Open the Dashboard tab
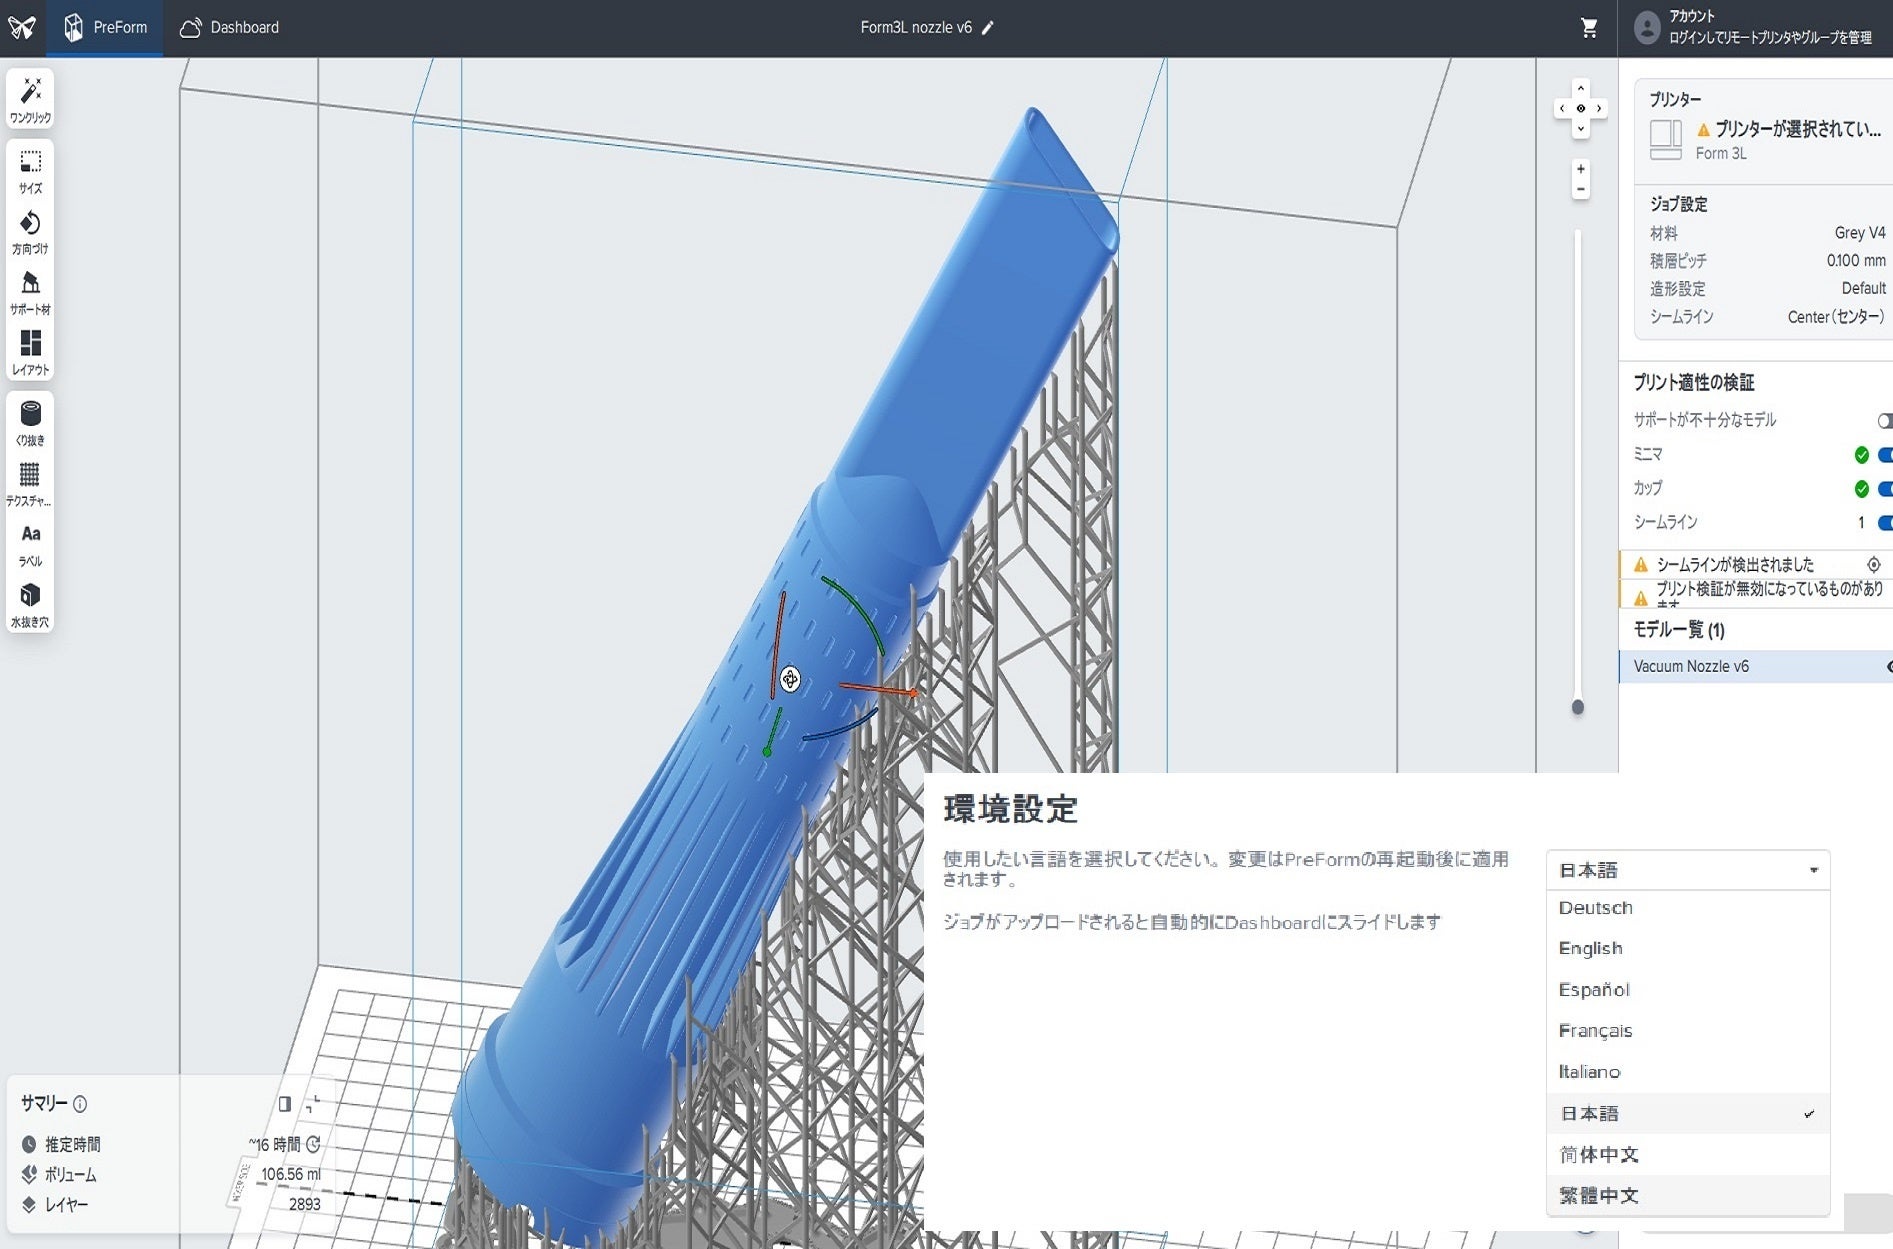The height and width of the screenshot is (1249, 1893). [x=229, y=27]
